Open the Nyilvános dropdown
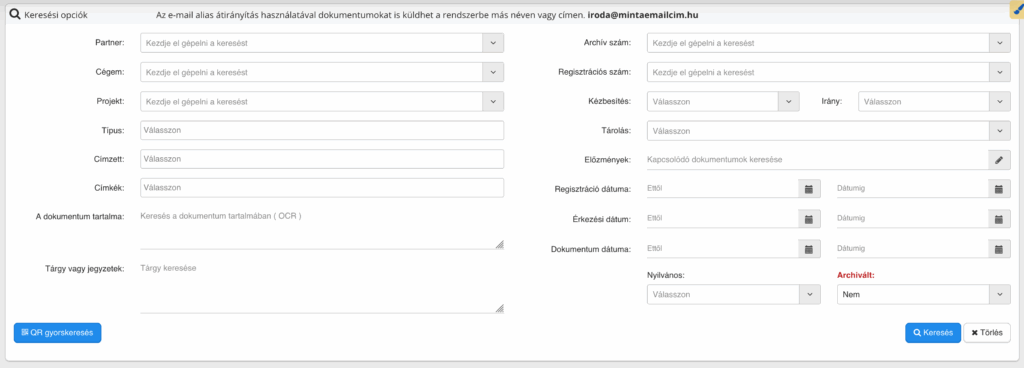1024x368 pixels. coord(734,294)
